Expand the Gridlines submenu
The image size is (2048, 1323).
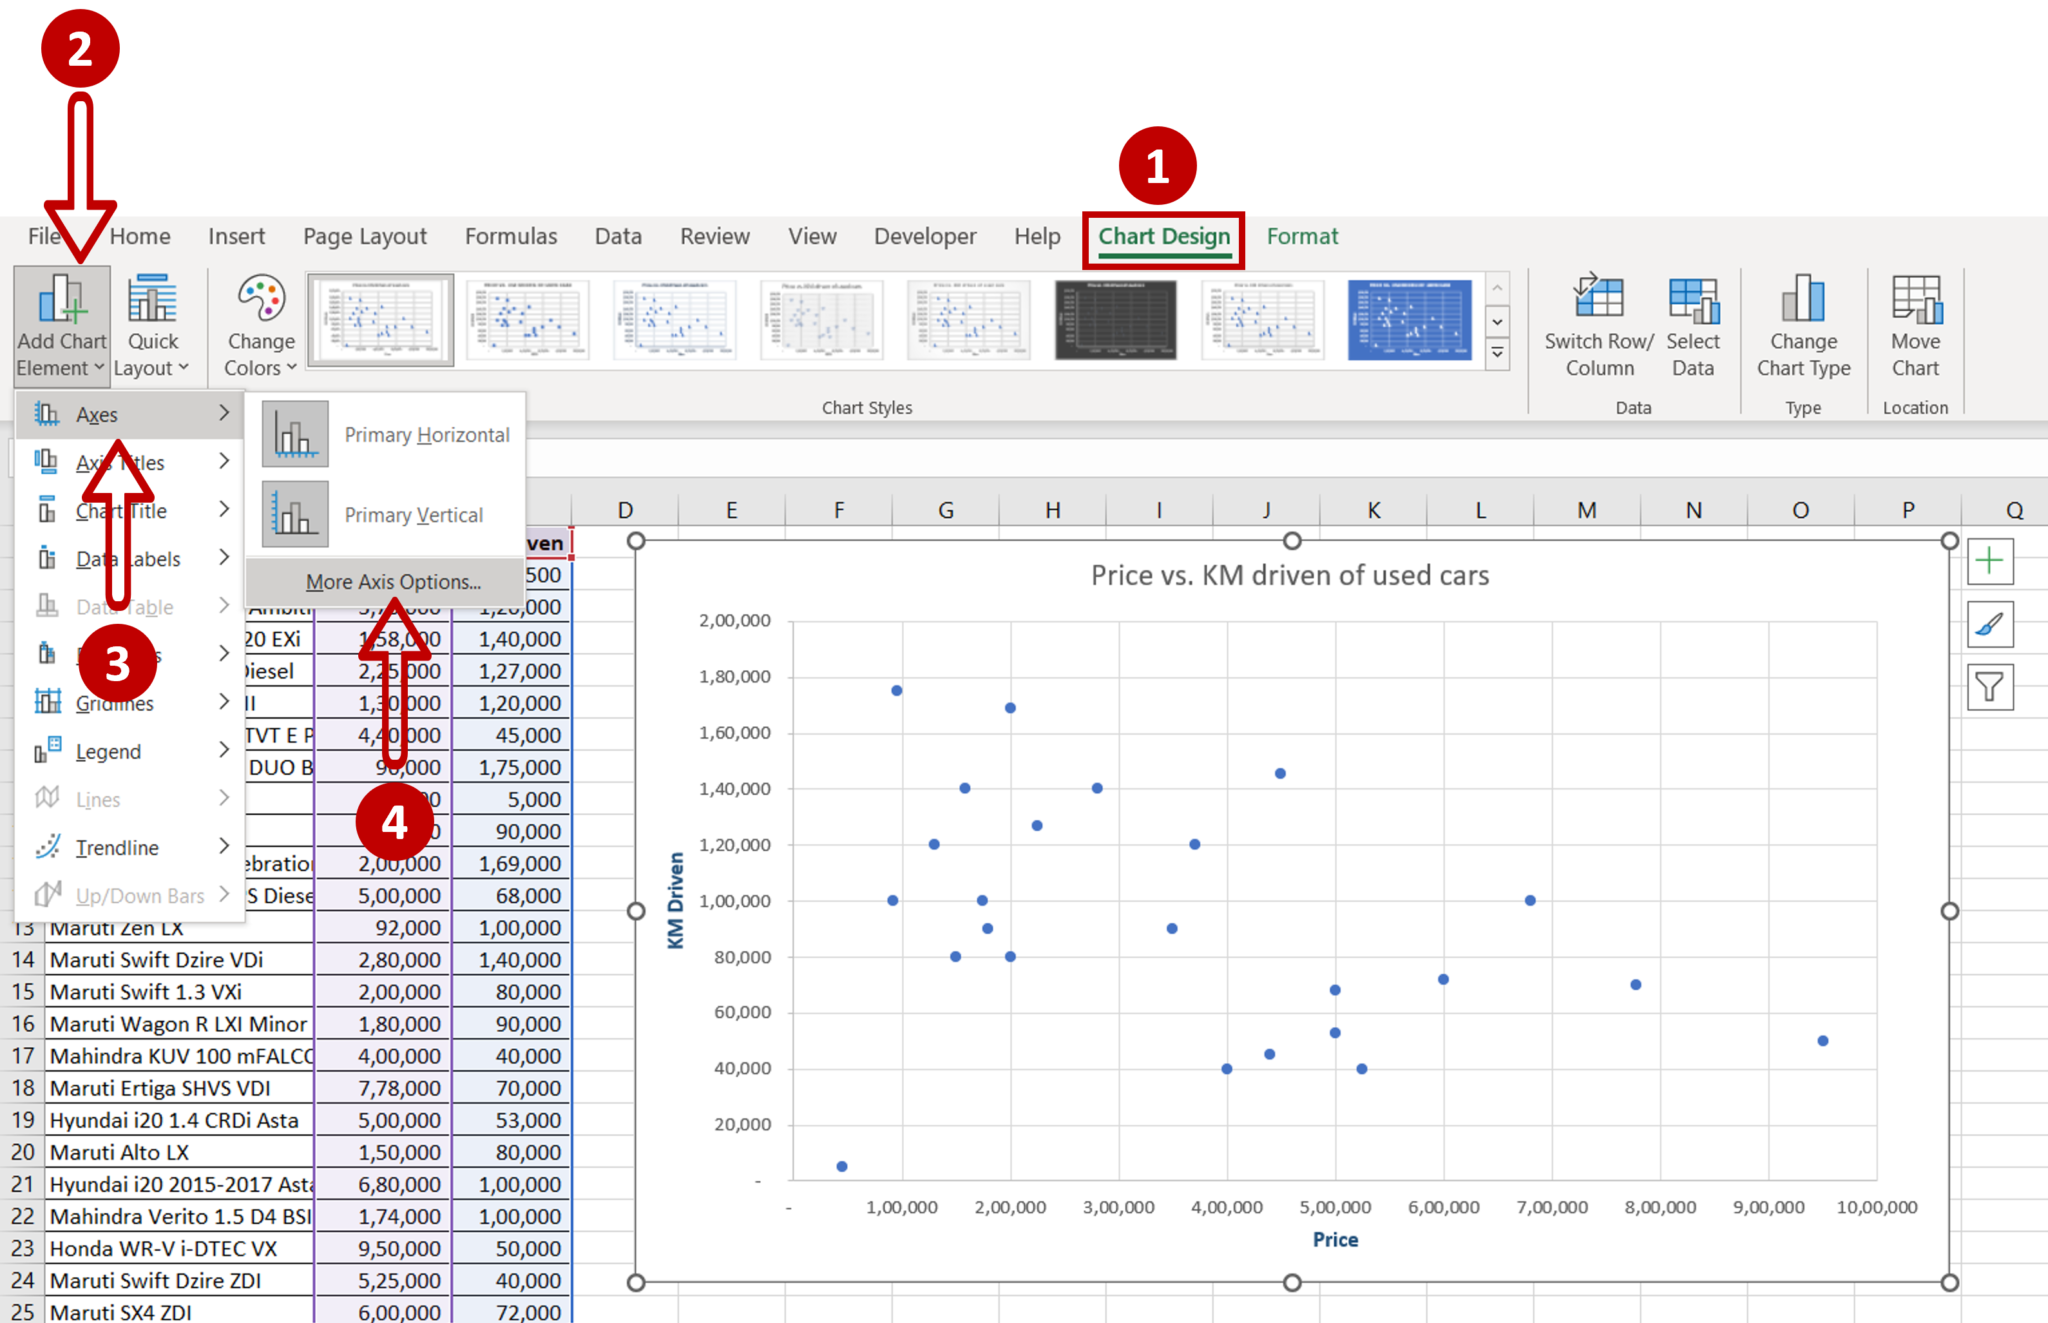(x=115, y=702)
